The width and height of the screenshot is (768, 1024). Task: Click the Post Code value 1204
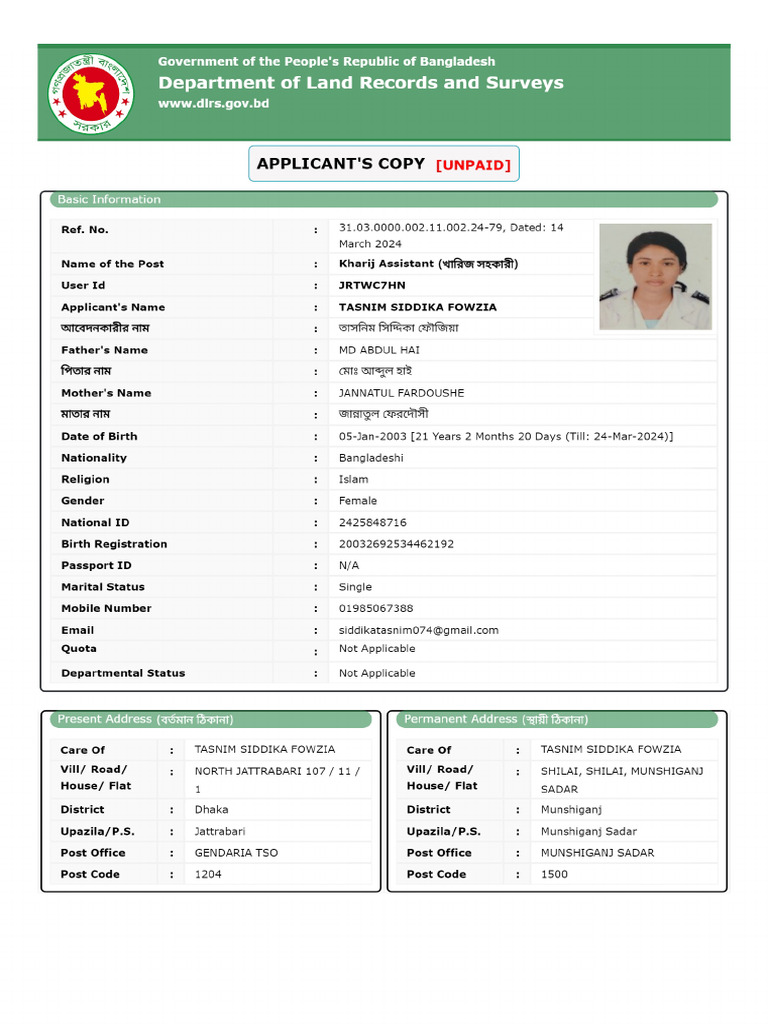coord(208,874)
